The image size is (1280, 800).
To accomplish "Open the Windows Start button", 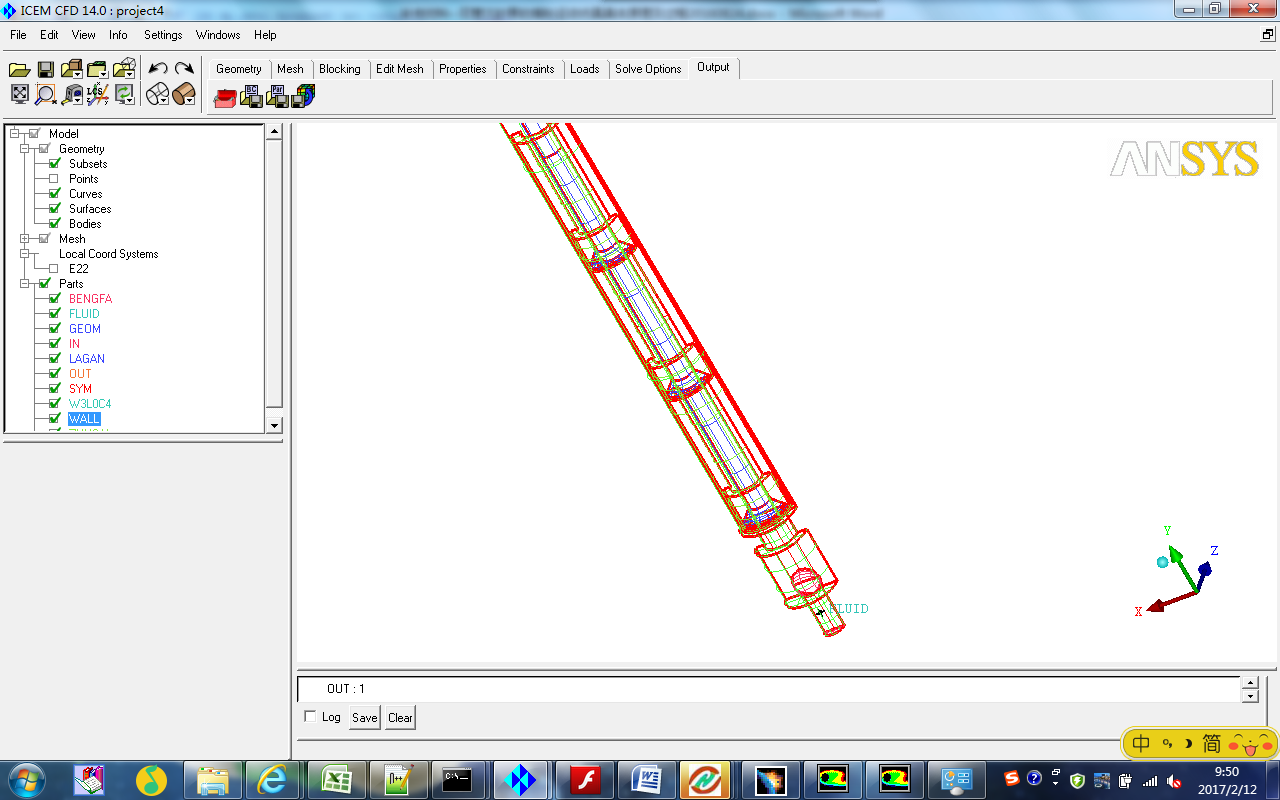I will 25,779.
